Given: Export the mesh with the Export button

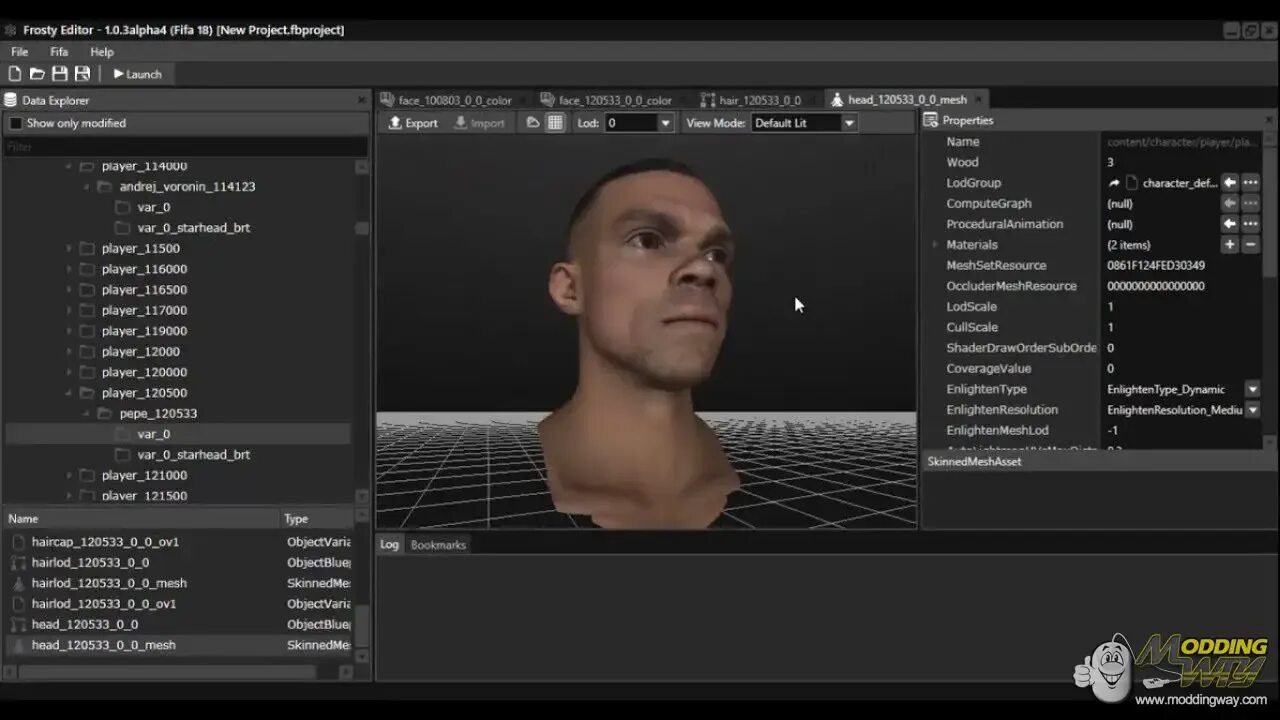Looking at the screenshot, I should [x=413, y=123].
